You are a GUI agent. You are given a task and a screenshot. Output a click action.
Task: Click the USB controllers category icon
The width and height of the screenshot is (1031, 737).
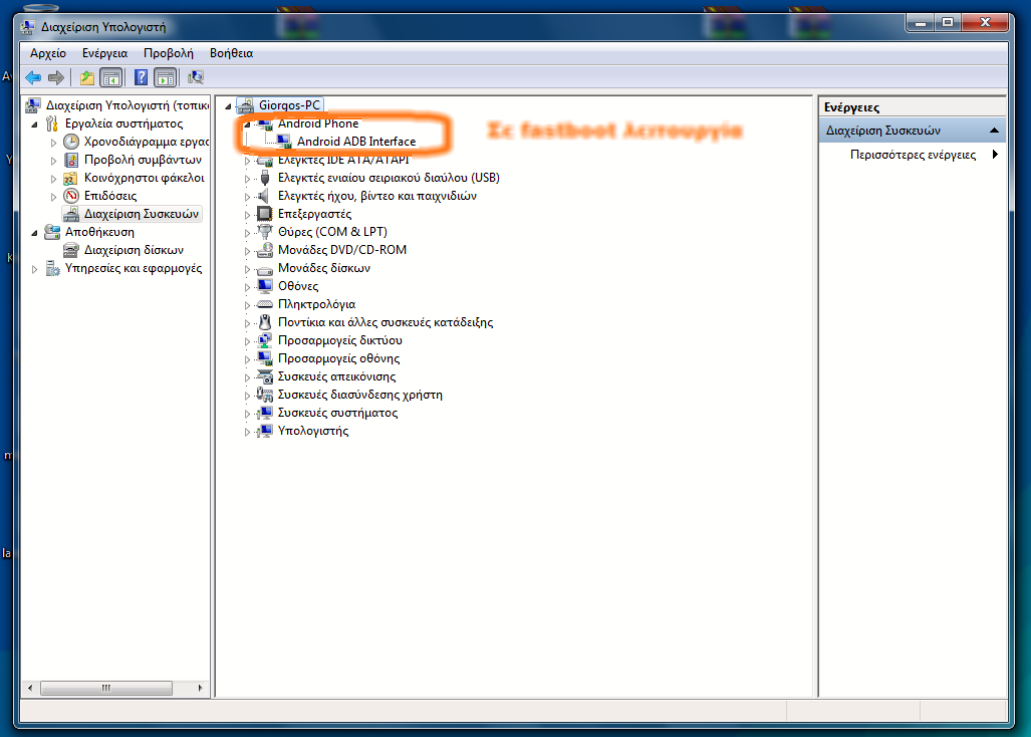[264, 178]
